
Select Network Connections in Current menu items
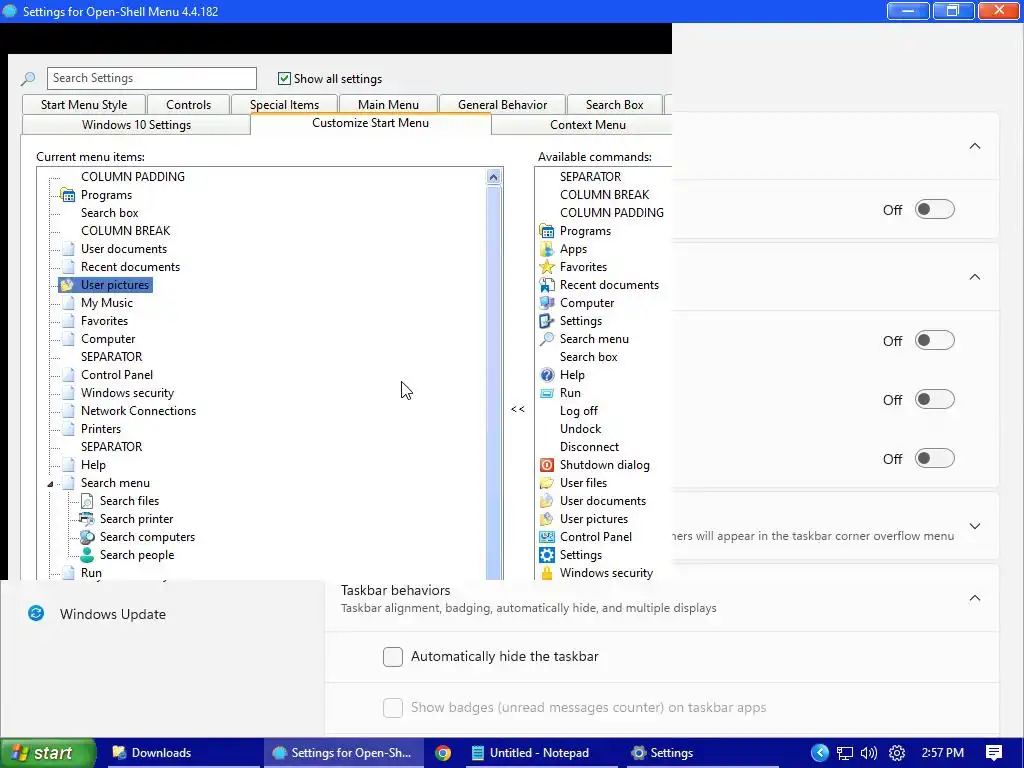(138, 411)
